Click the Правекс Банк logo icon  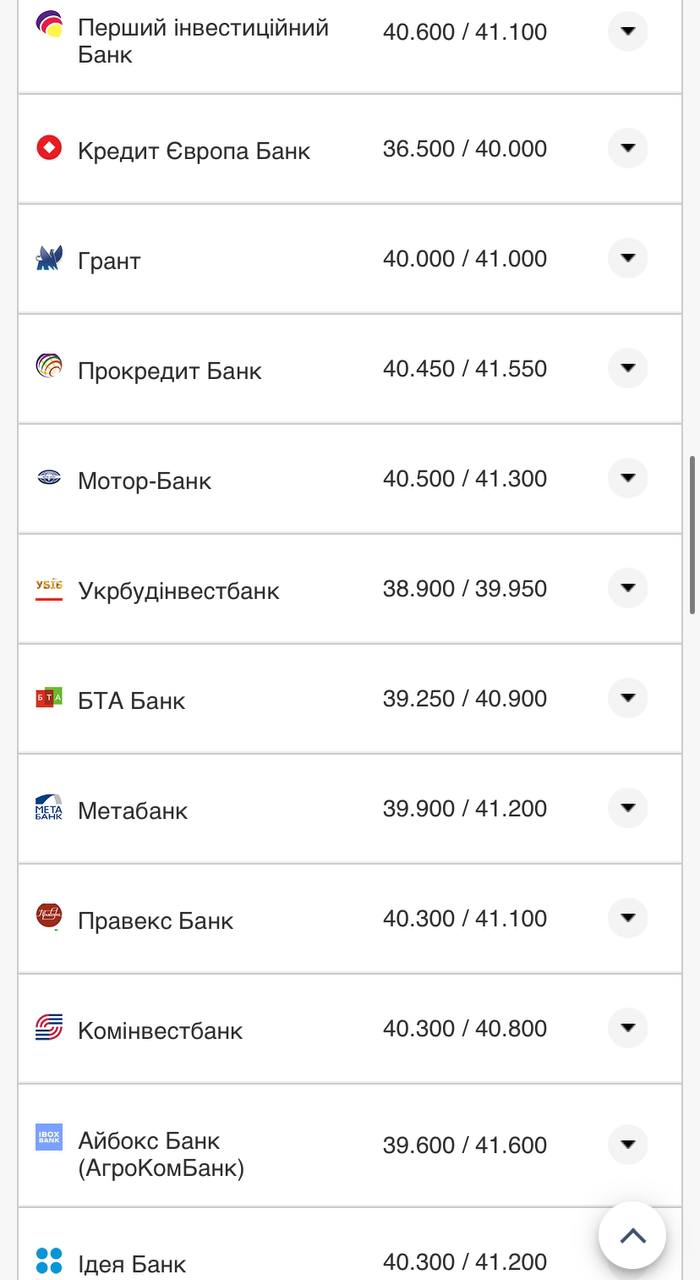[x=49, y=916]
